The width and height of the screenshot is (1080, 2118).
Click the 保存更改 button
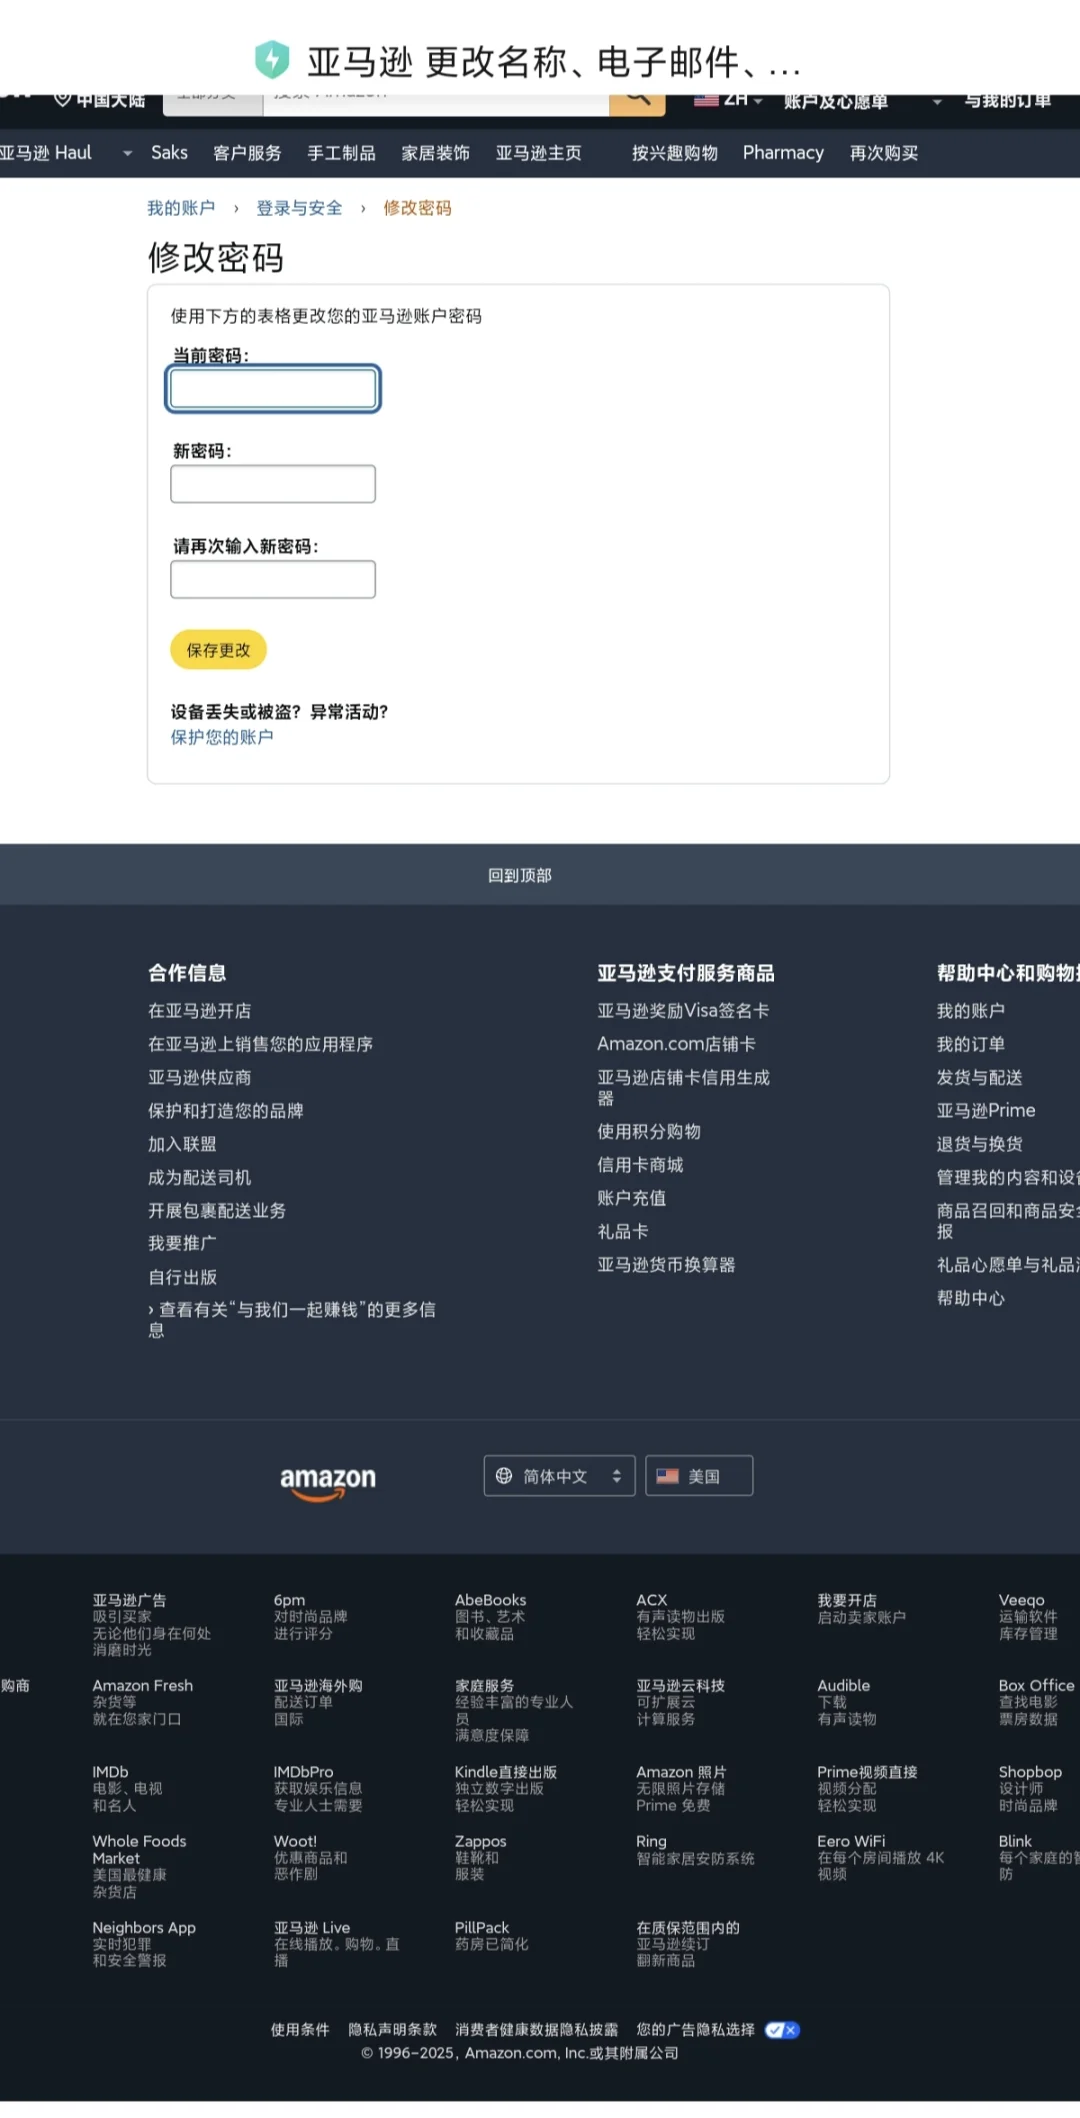pyautogui.click(x=218, y=650)
